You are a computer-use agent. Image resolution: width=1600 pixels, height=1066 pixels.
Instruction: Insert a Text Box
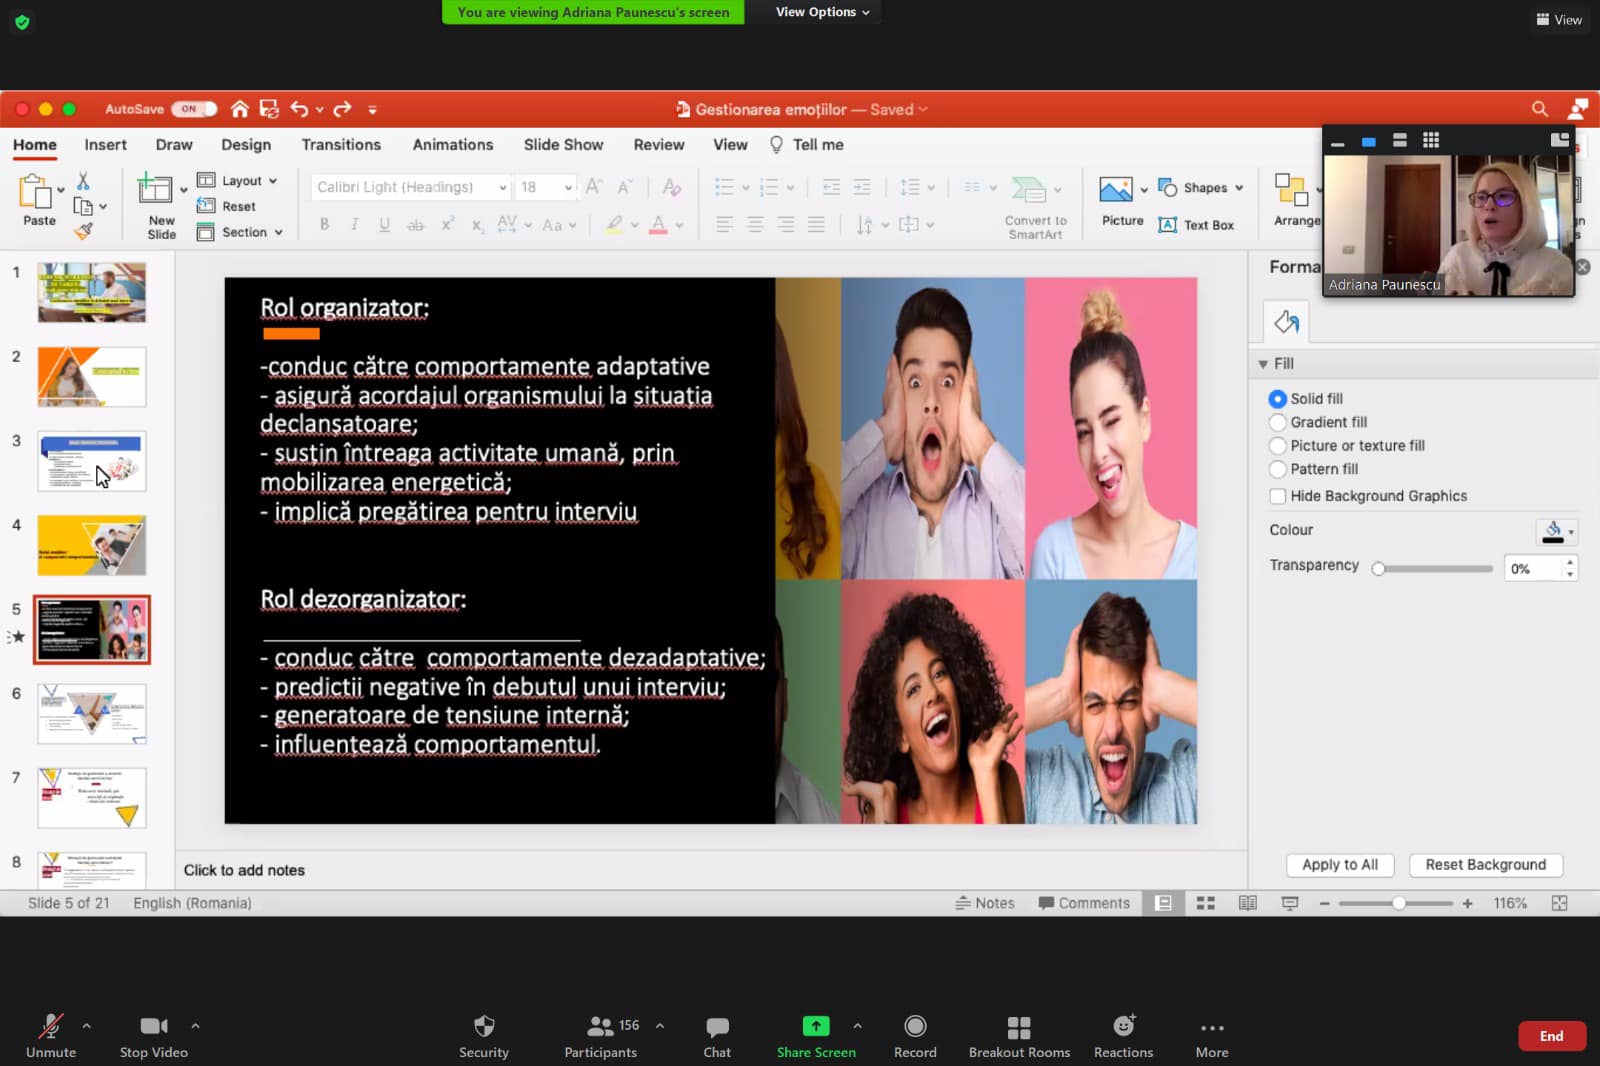[1196, 225]
